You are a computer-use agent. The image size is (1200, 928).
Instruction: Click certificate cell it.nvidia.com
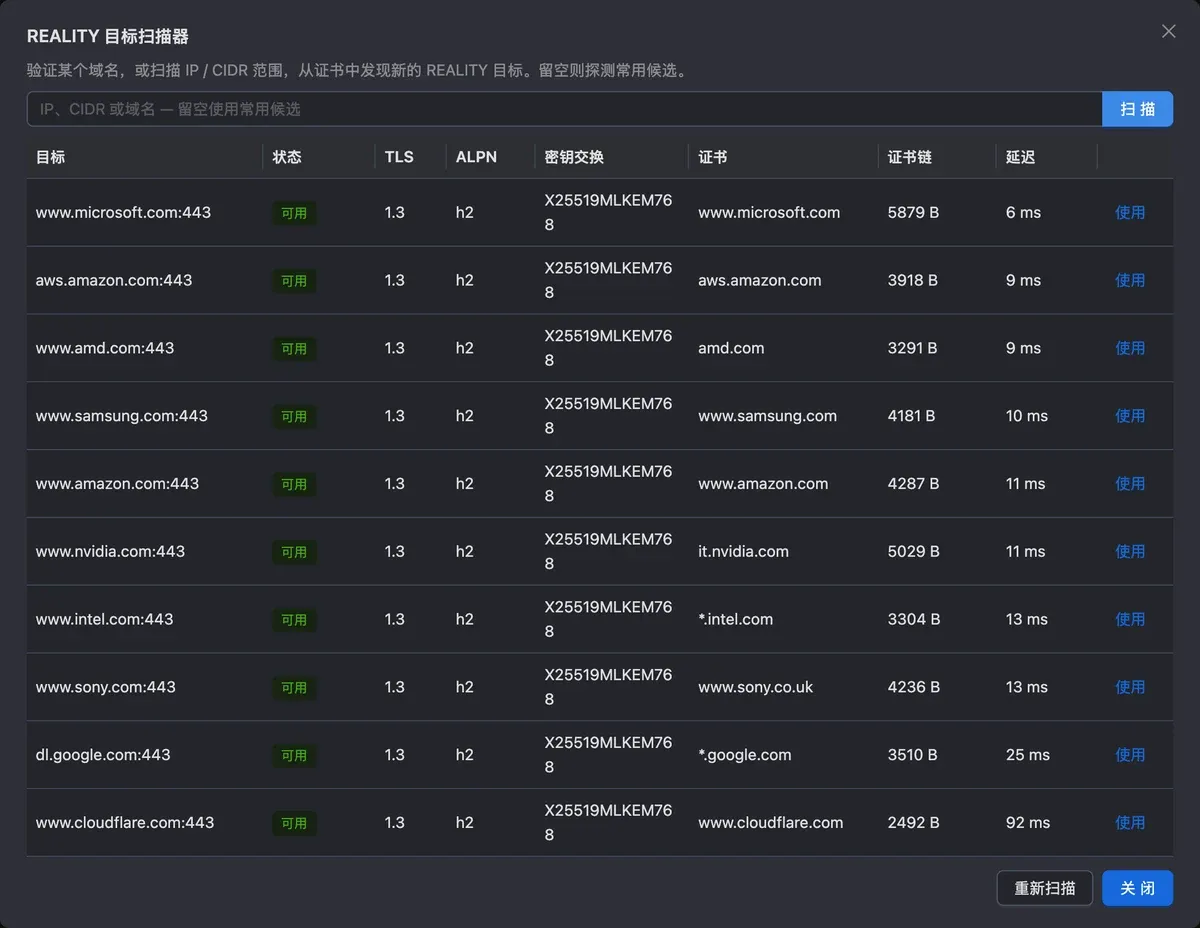pyautogui.click(x=743, y=551)
